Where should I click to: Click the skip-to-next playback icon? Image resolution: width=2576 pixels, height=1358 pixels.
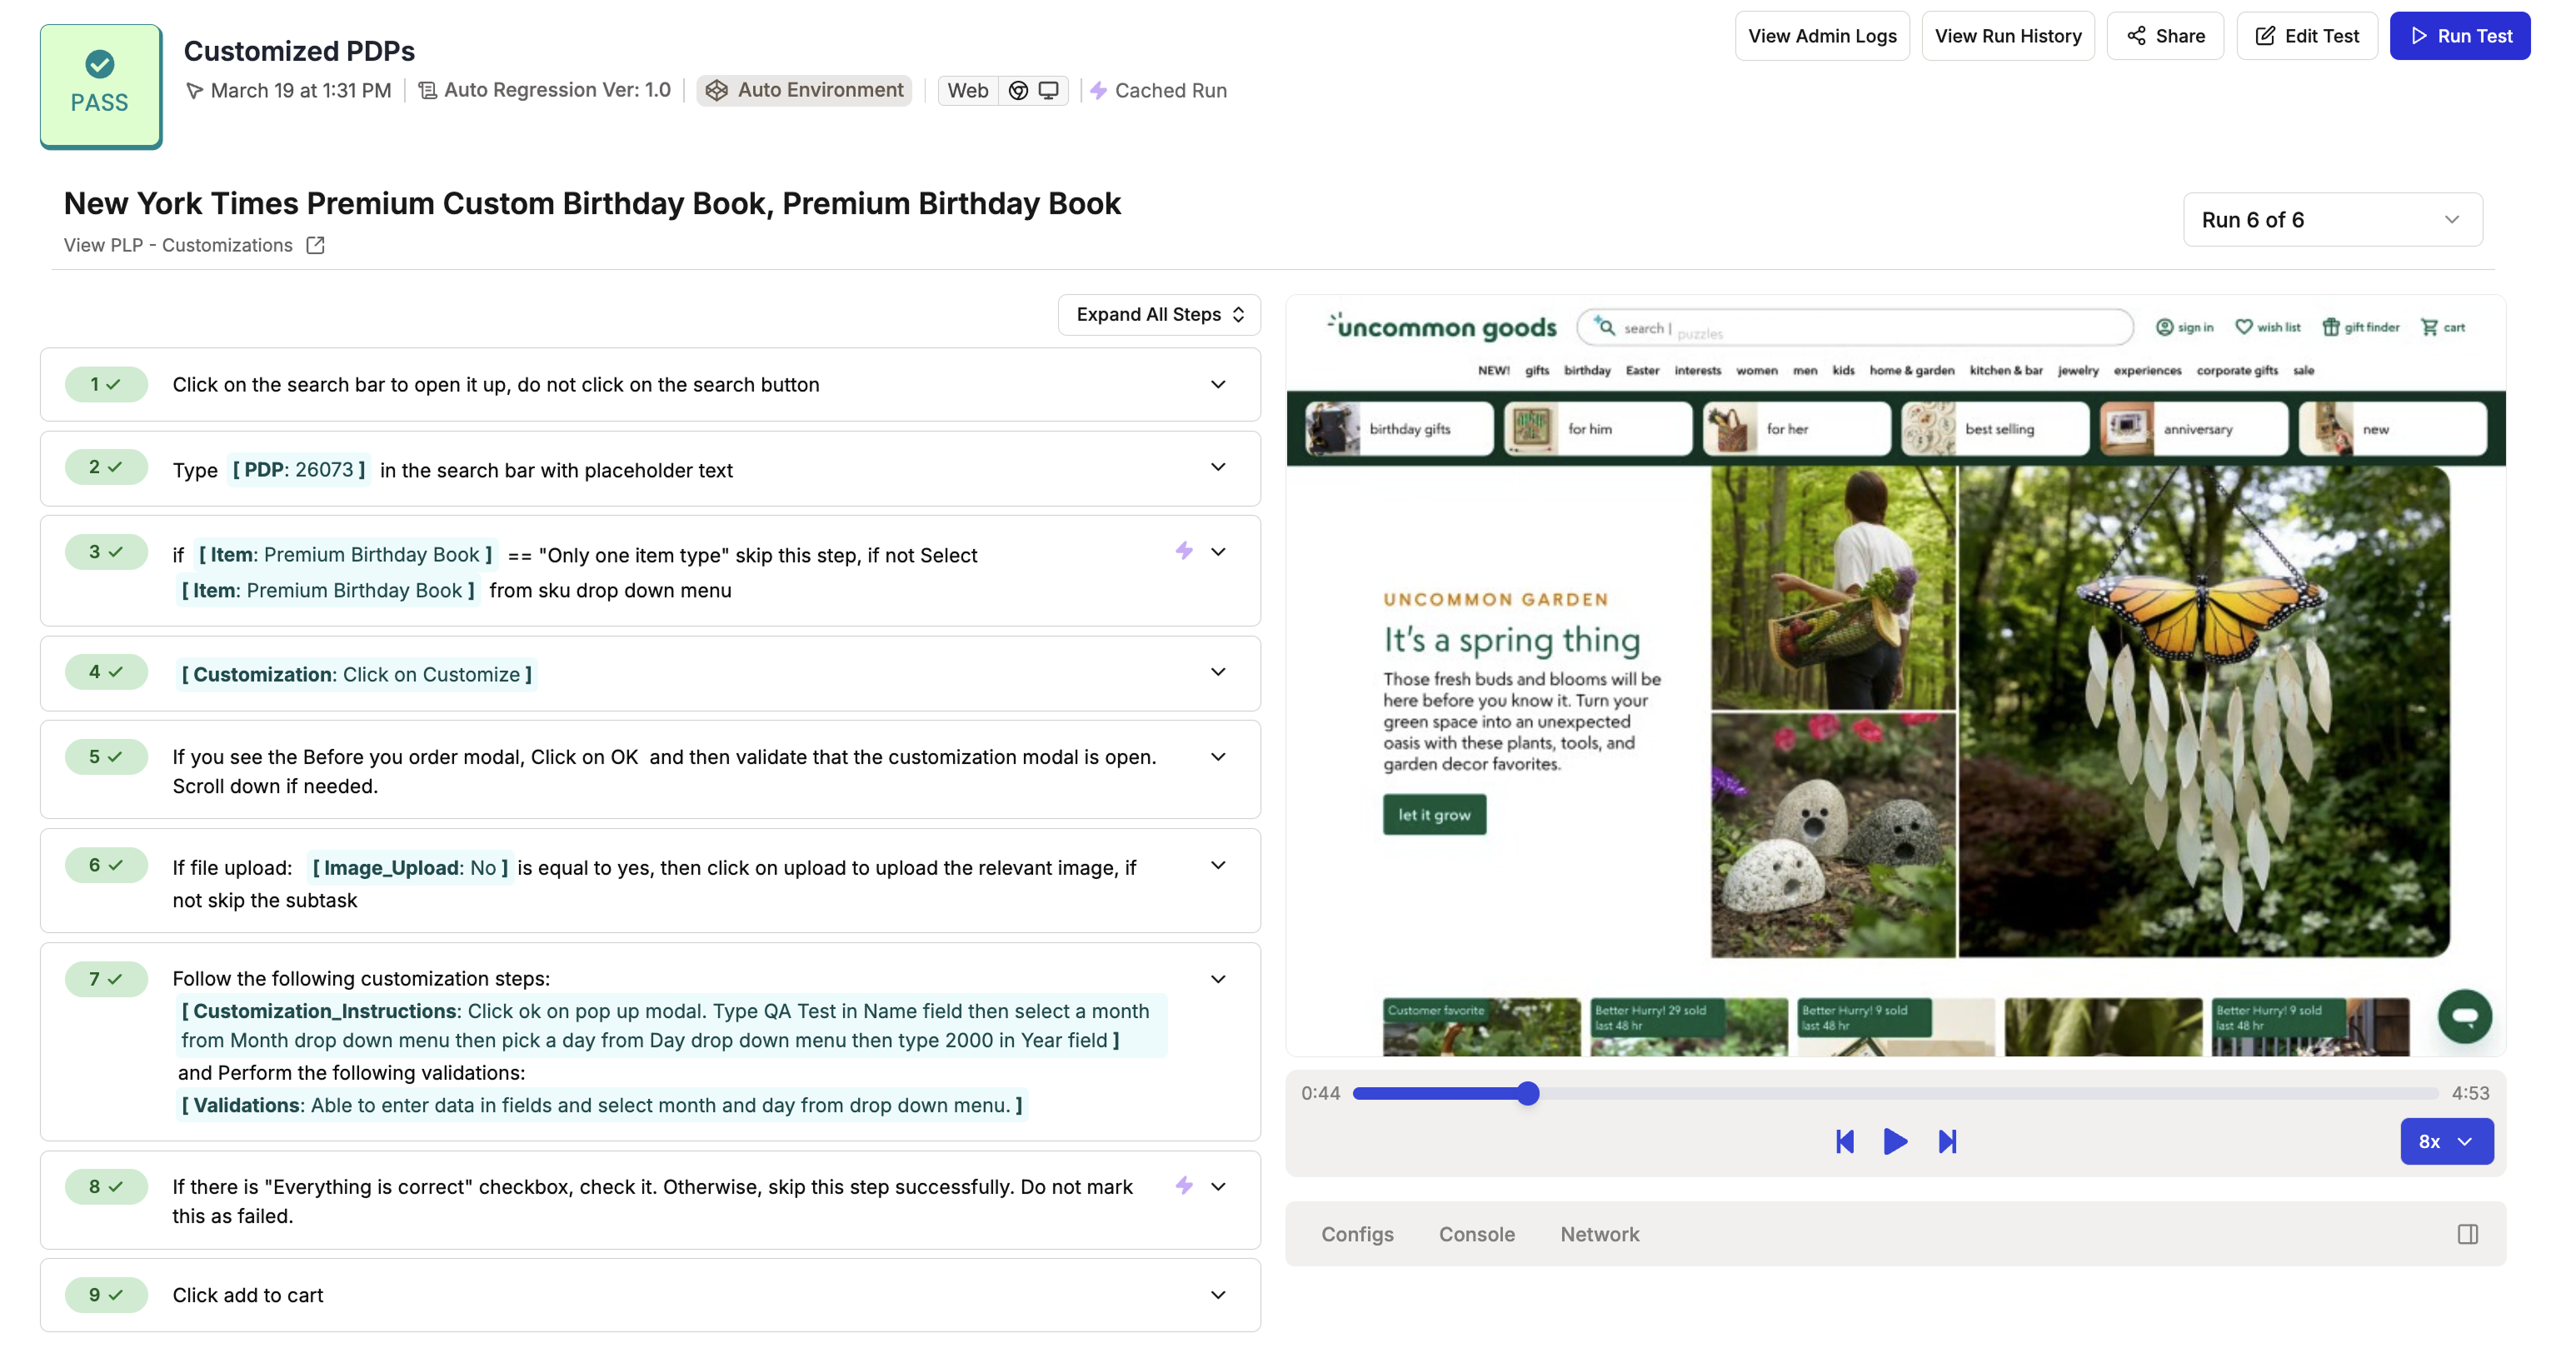point(1946,1141)
